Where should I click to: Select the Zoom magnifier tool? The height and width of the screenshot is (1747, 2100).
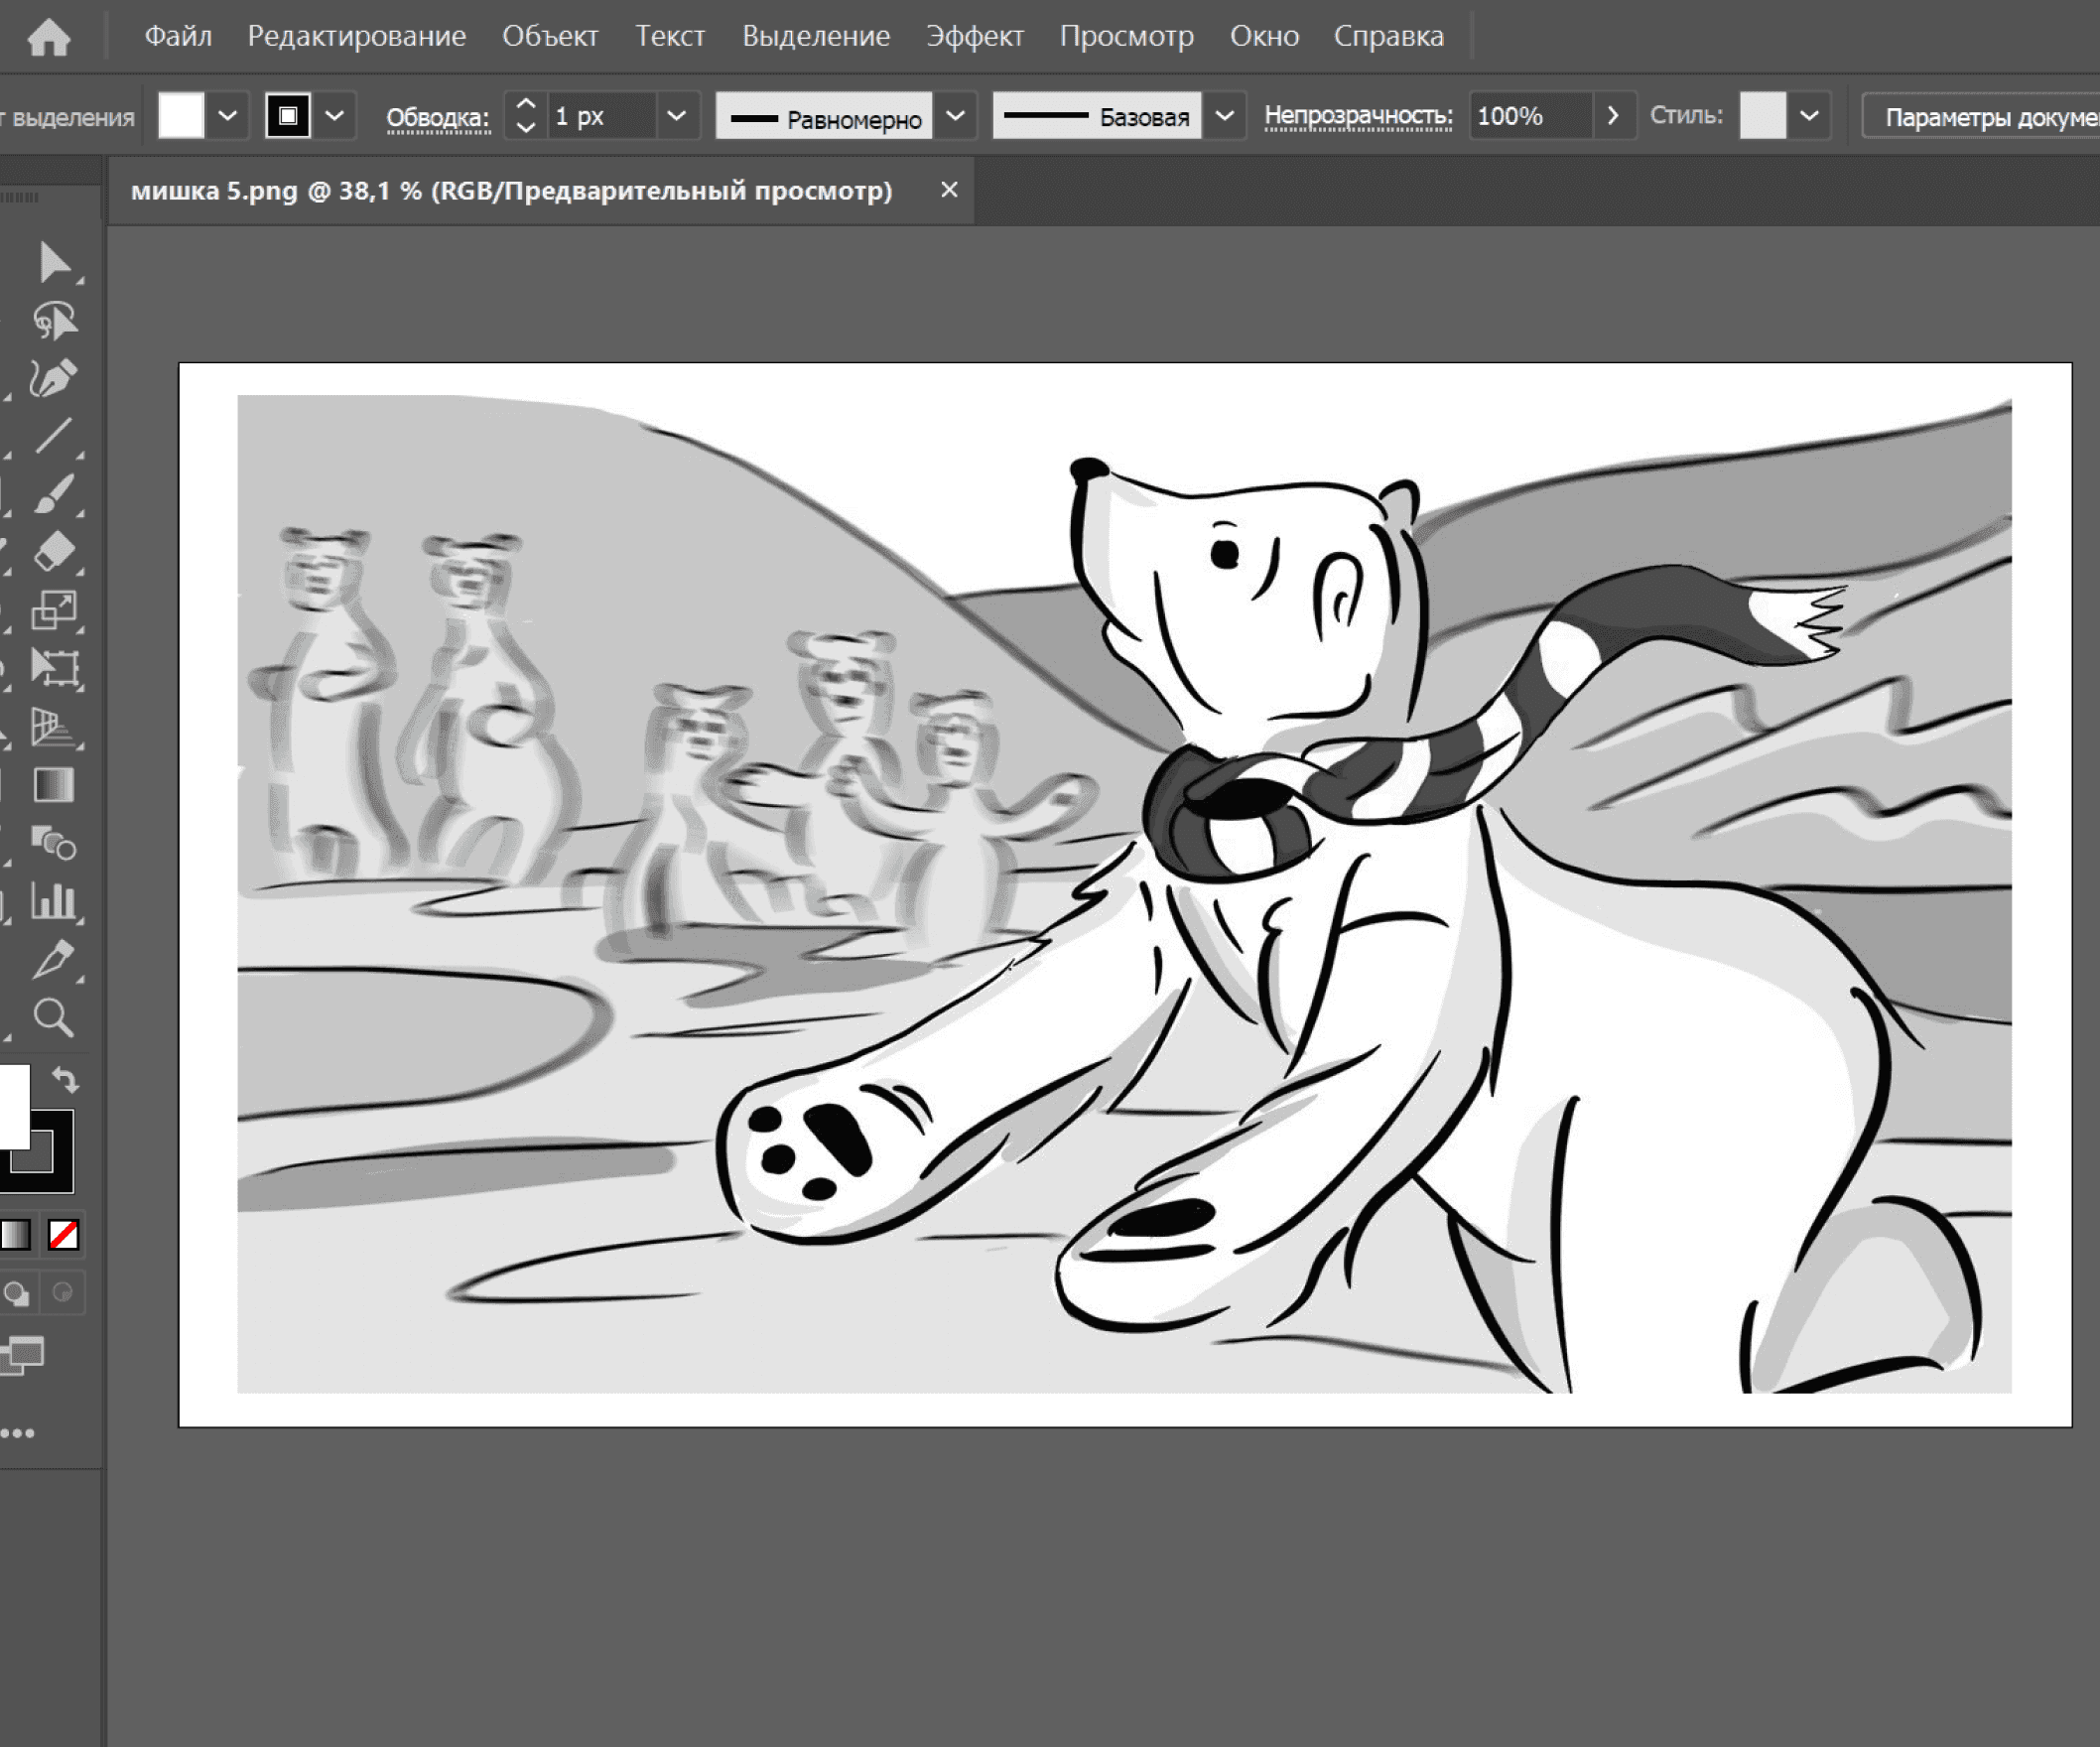(54, 1017)
